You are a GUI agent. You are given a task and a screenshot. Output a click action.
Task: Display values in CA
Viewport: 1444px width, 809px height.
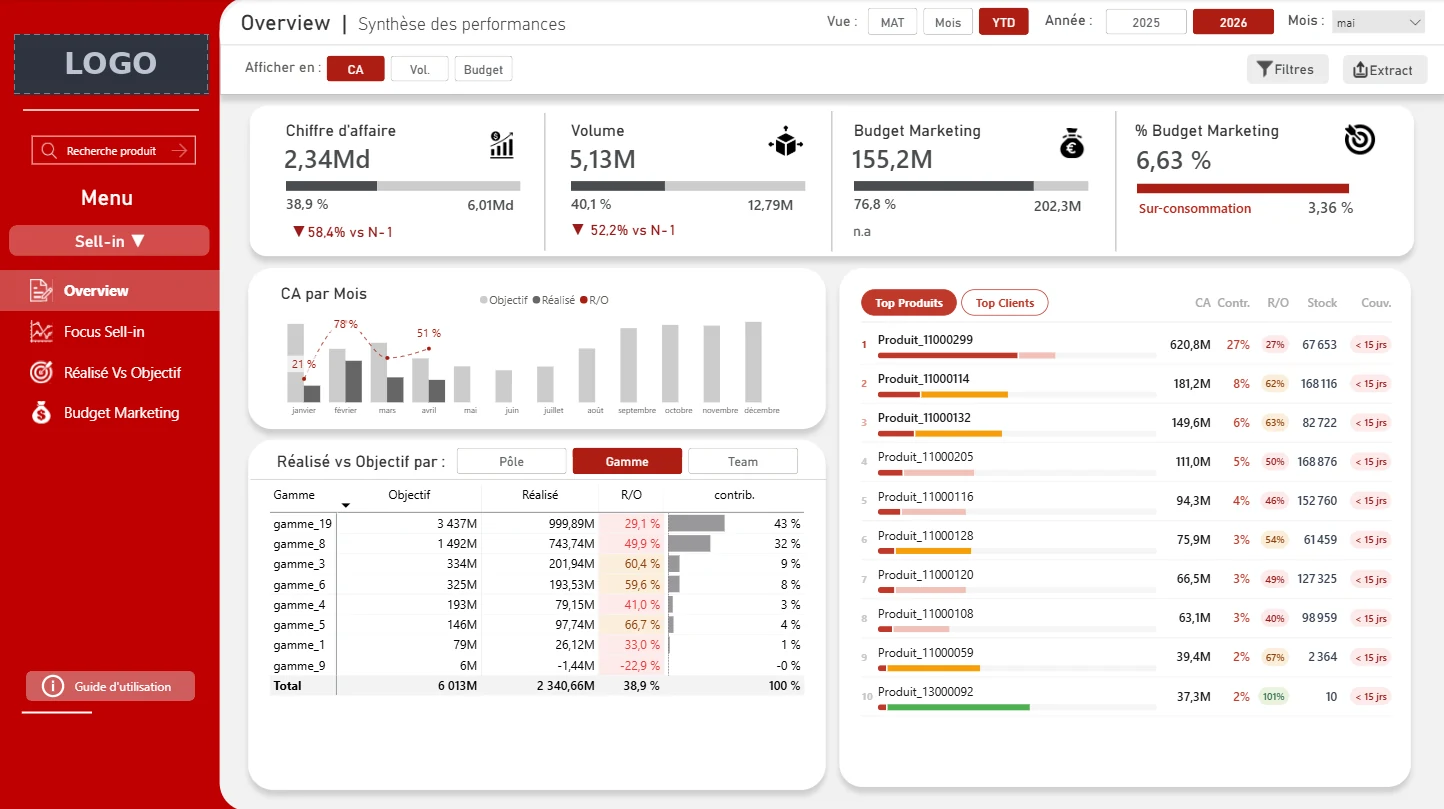tap(356, 69)
